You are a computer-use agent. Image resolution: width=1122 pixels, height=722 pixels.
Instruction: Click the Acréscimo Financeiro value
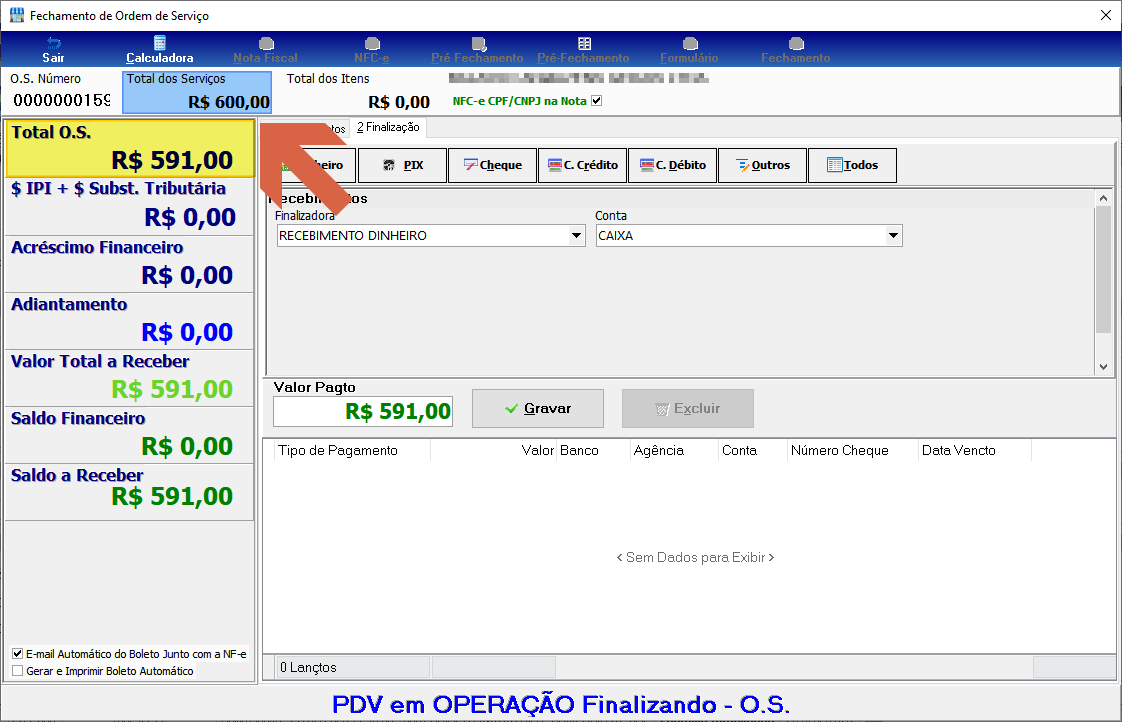tap(187, 275)
